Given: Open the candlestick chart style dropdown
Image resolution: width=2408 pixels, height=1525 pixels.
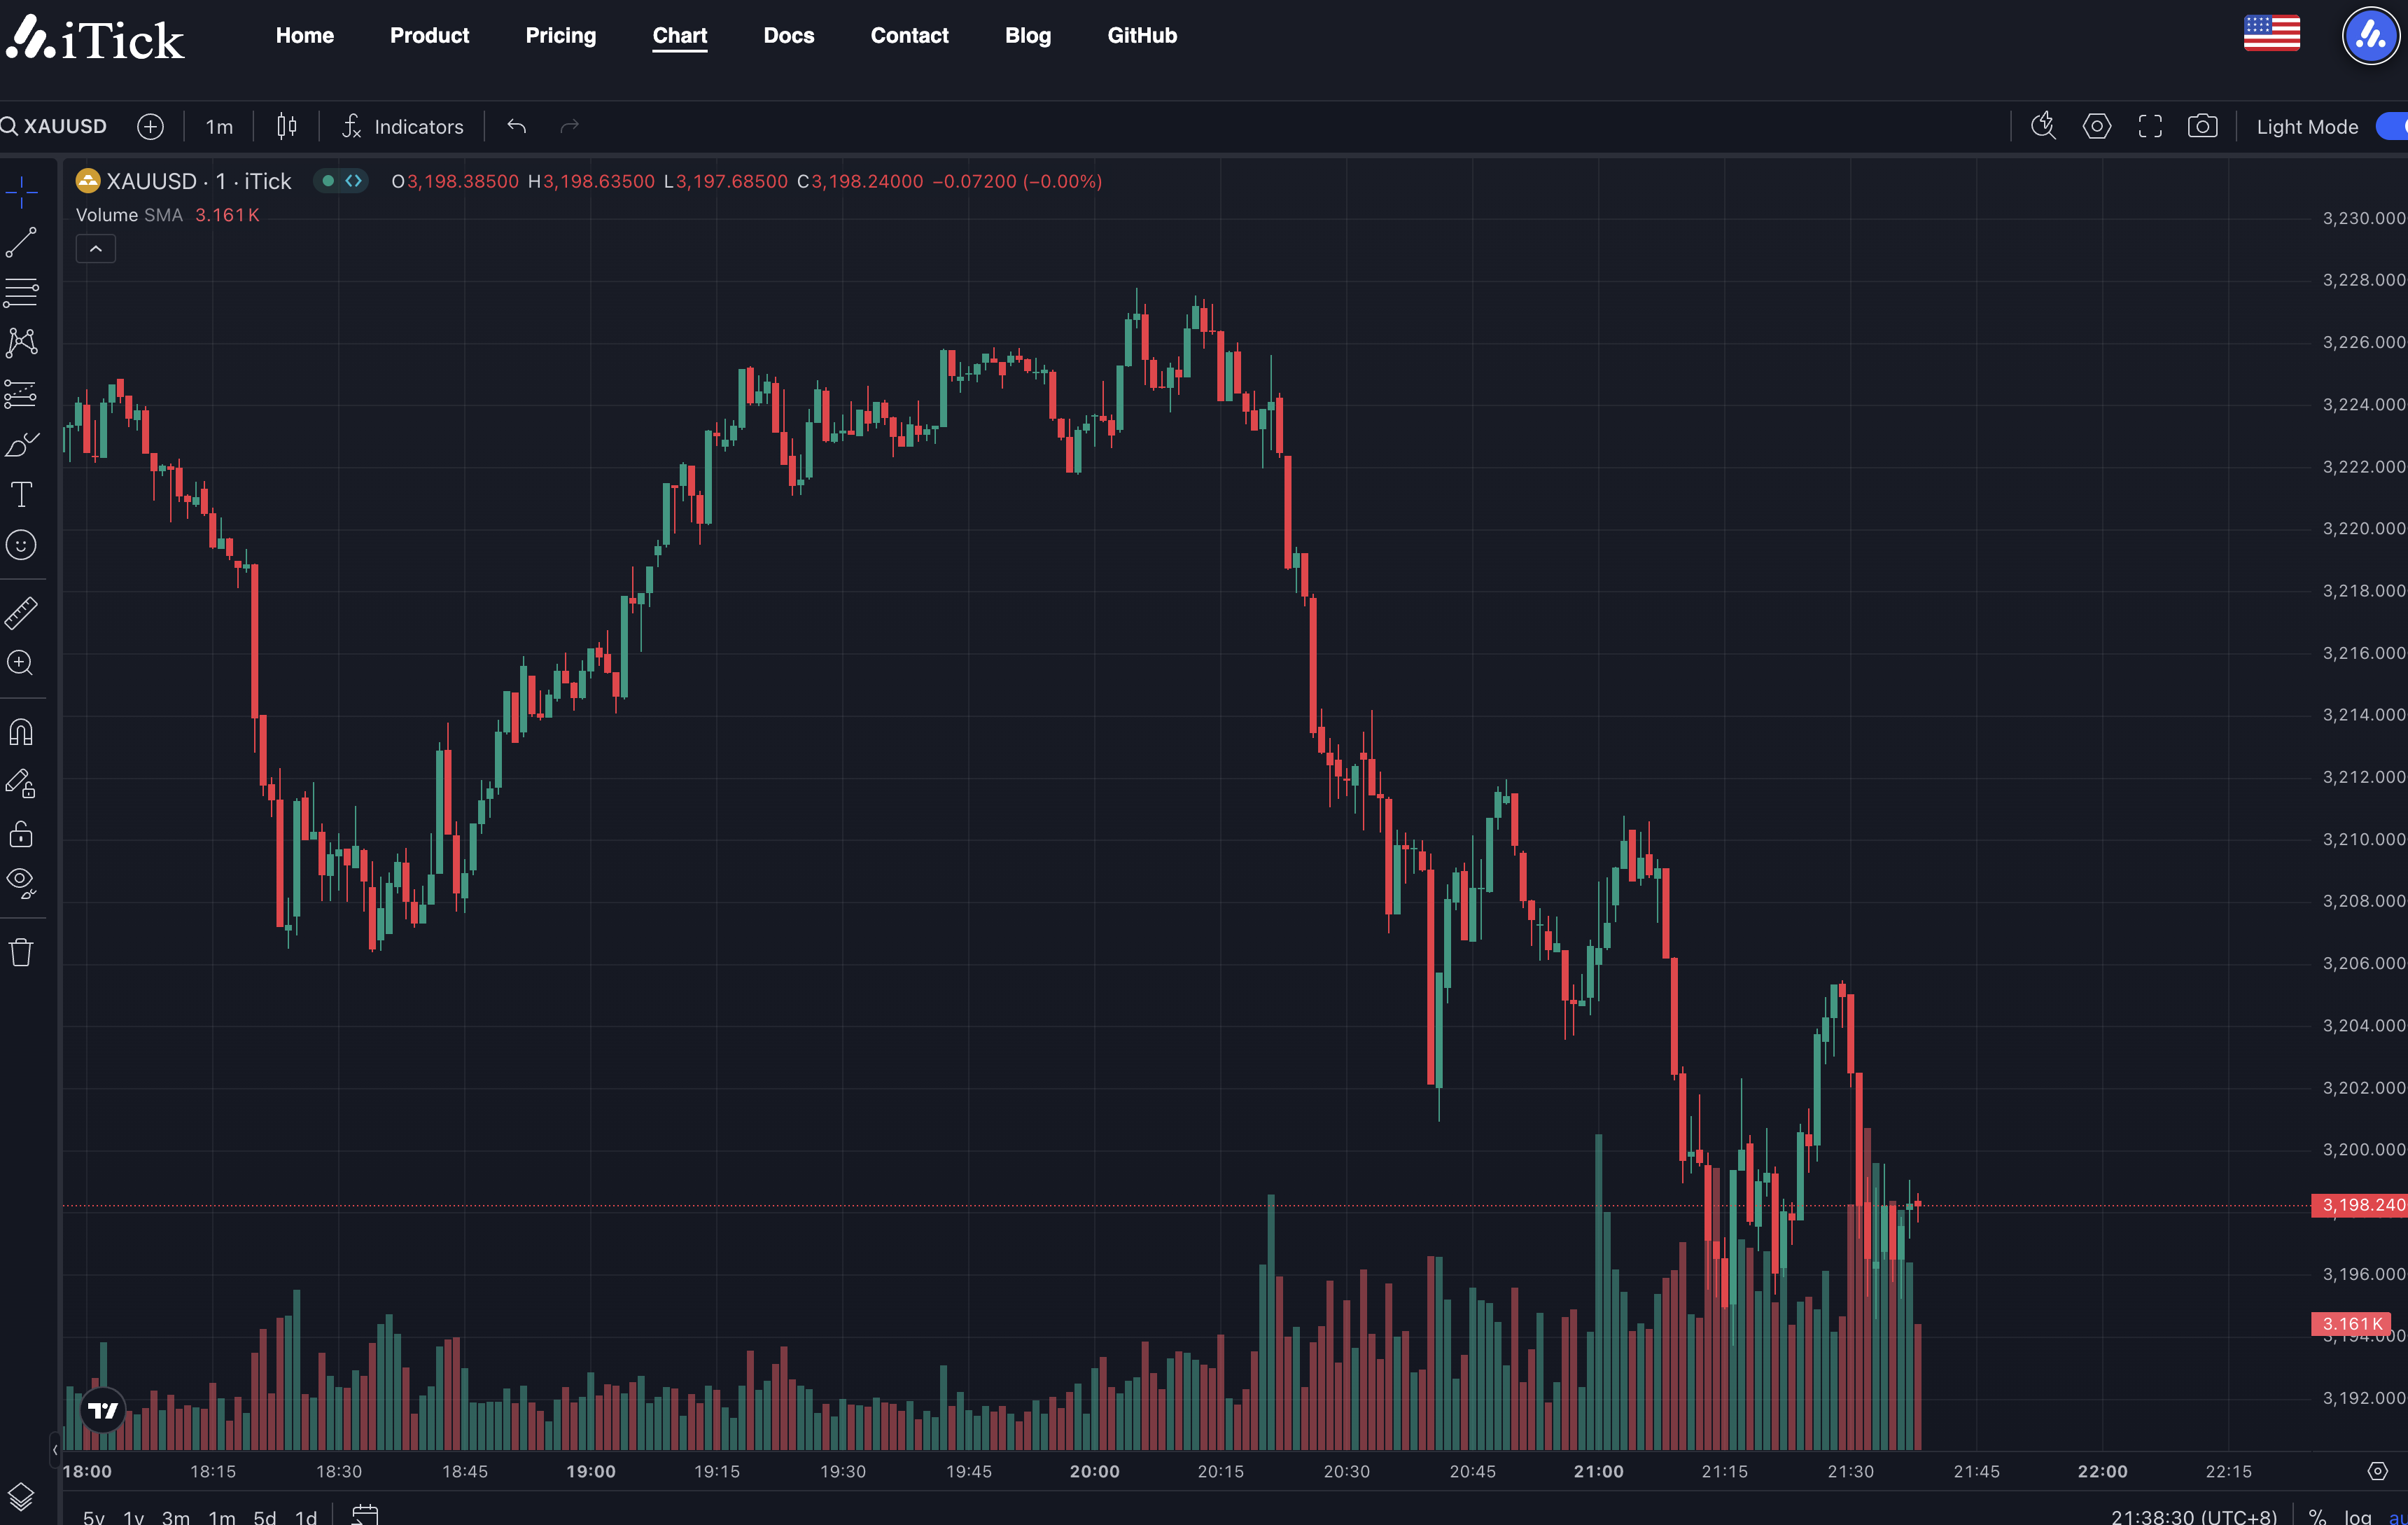Looking at the screenshot, I should click(x=287, y=126).
